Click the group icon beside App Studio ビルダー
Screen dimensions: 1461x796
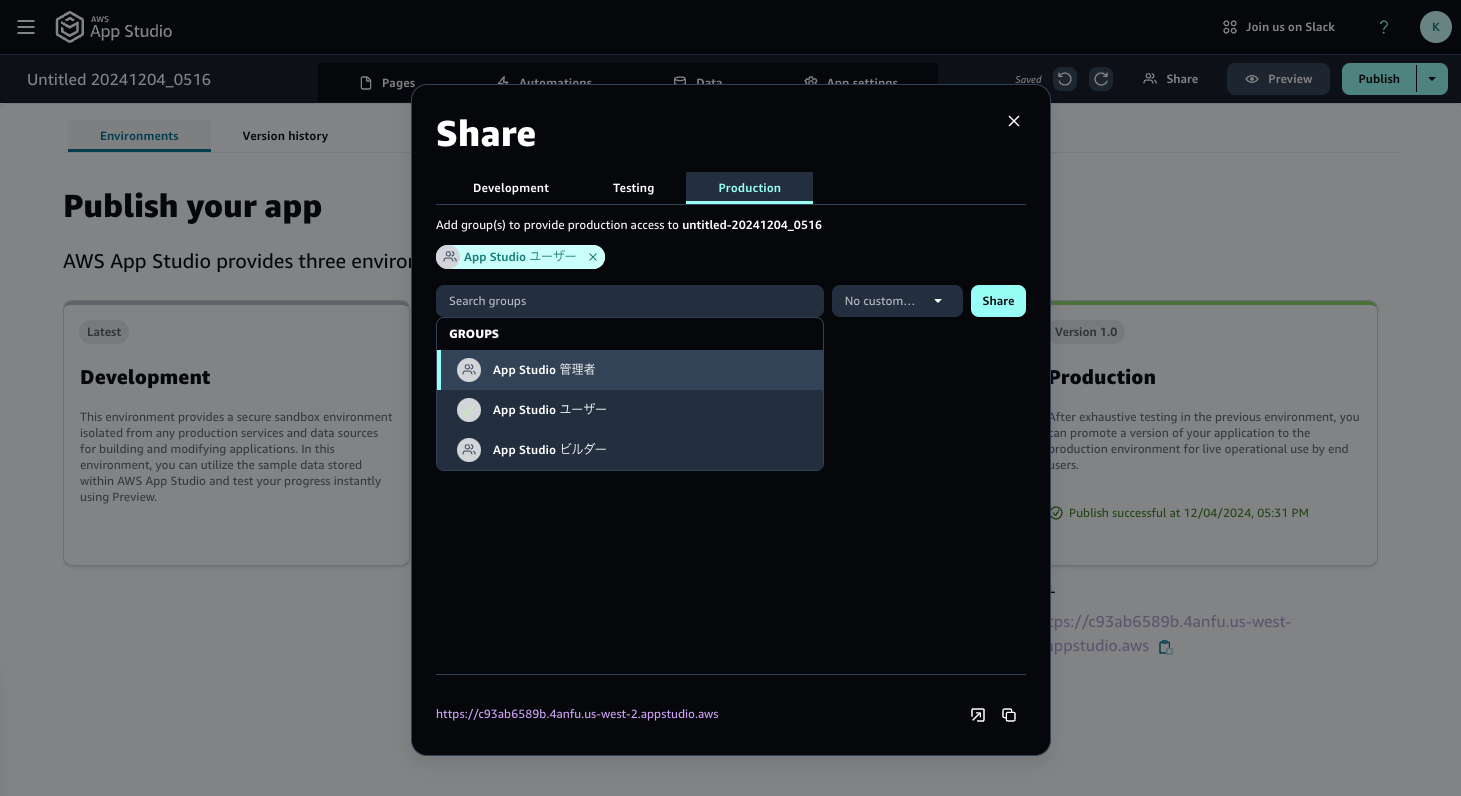(469, 450)
